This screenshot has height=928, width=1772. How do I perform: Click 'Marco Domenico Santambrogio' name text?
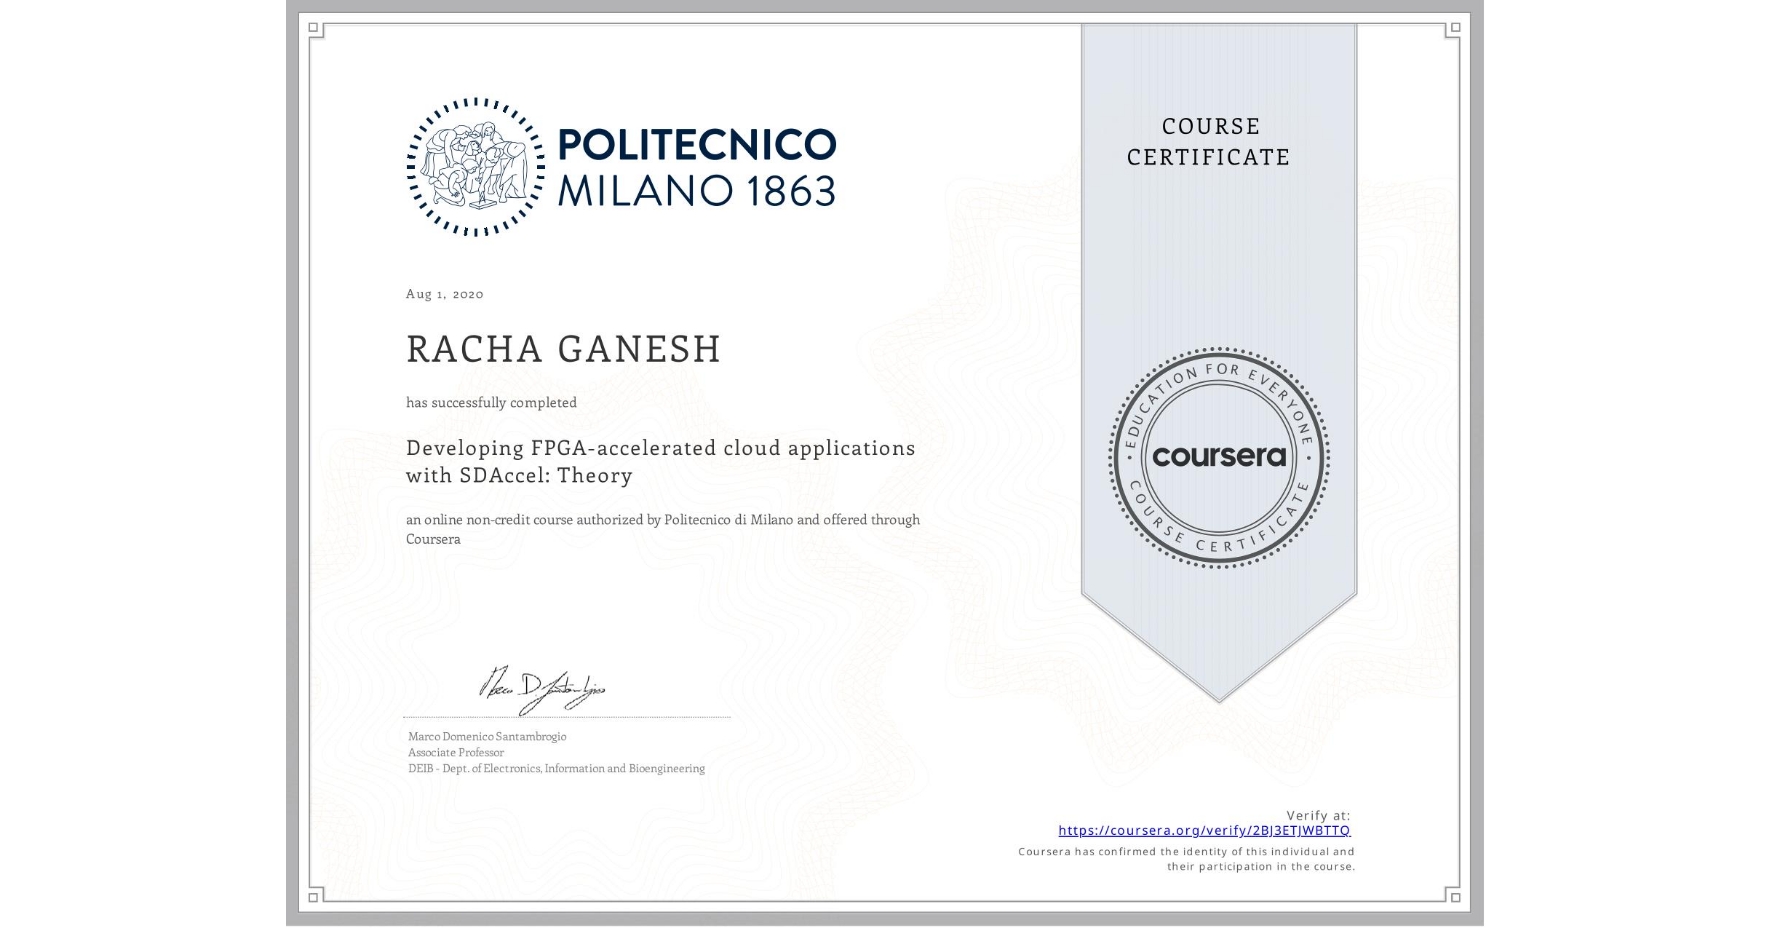(x=486, y=735)
